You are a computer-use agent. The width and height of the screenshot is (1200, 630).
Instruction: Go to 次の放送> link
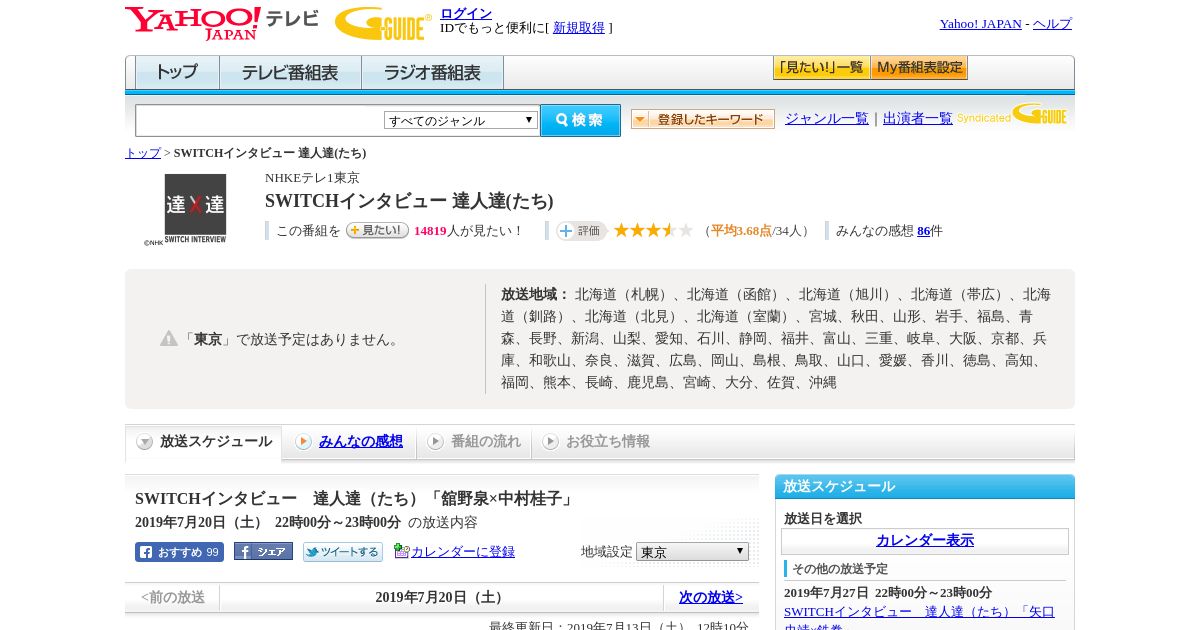(x=711, y=597)
